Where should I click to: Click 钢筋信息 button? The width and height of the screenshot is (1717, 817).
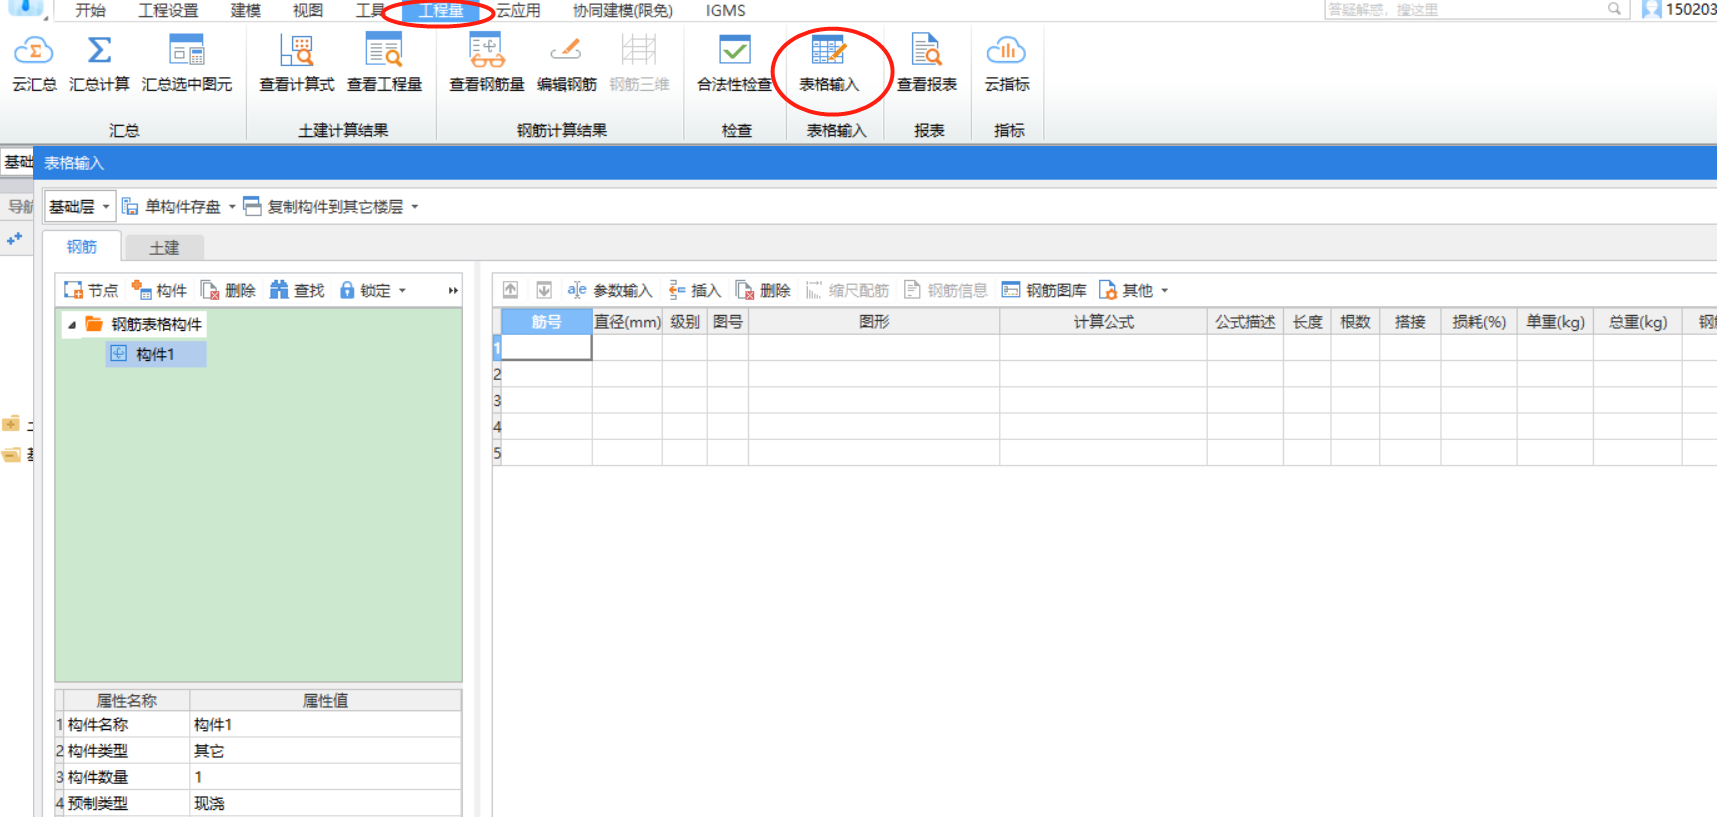click(945, 290)
